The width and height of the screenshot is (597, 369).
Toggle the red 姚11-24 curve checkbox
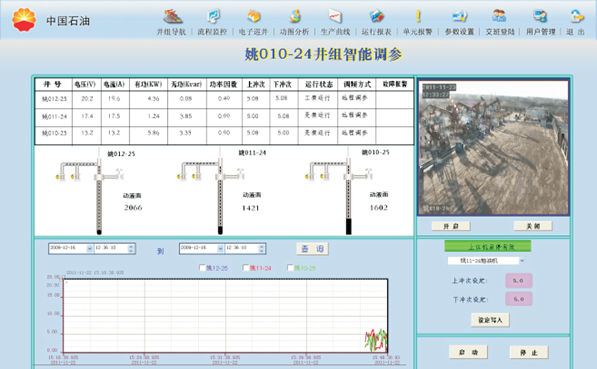(x=246, y=268)
